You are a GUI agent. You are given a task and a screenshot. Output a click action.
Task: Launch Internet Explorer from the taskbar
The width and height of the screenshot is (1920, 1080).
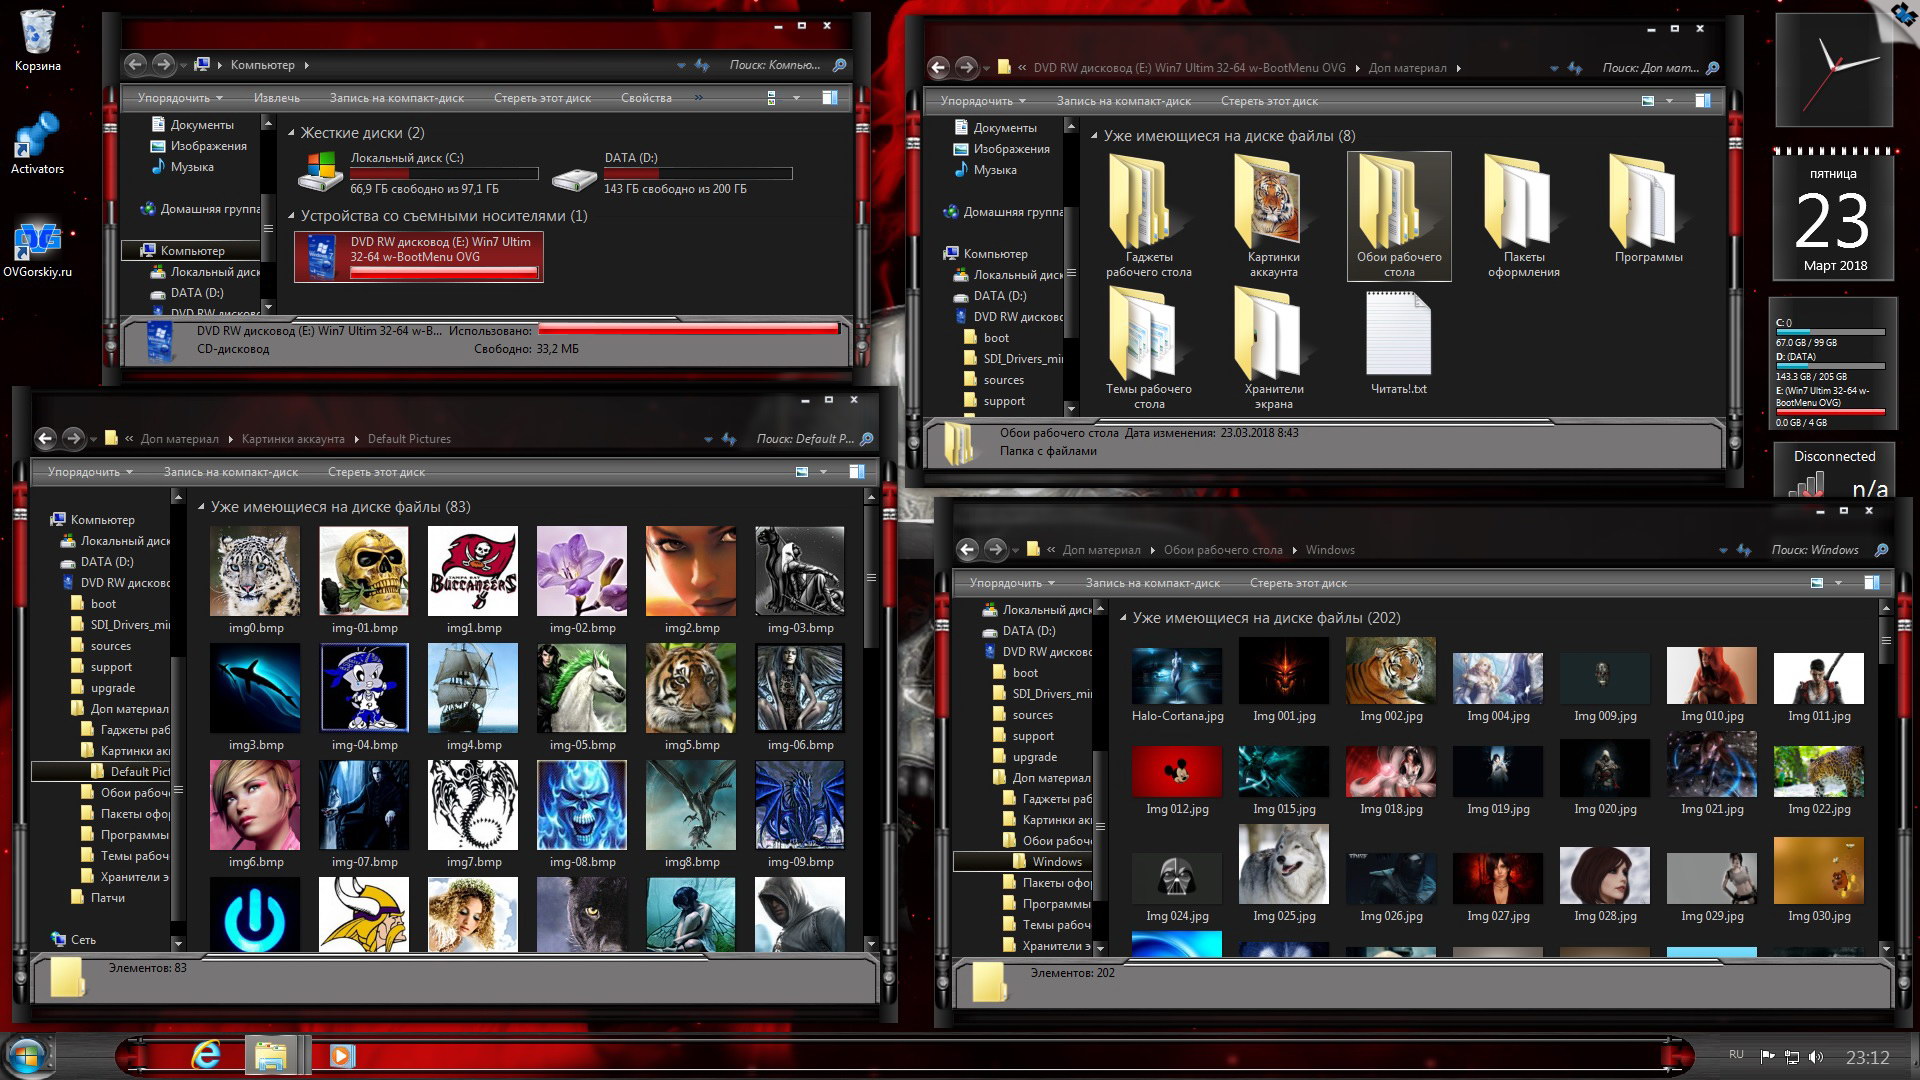206,1055
